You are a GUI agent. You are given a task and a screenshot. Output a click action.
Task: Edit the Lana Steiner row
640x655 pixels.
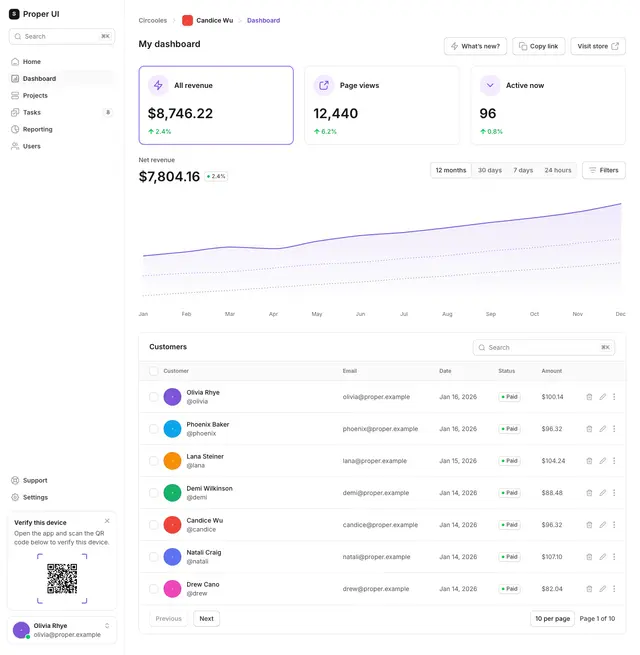point(602,461)
